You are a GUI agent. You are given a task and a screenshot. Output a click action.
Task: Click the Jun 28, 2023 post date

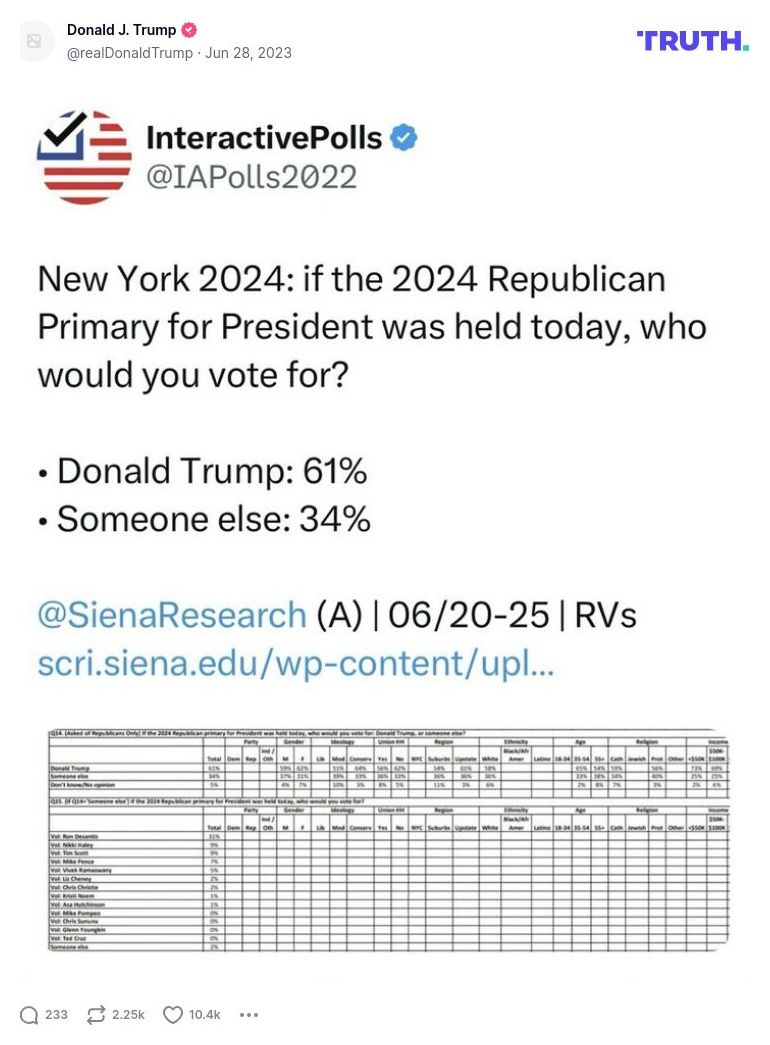click(x=249, y=53)
